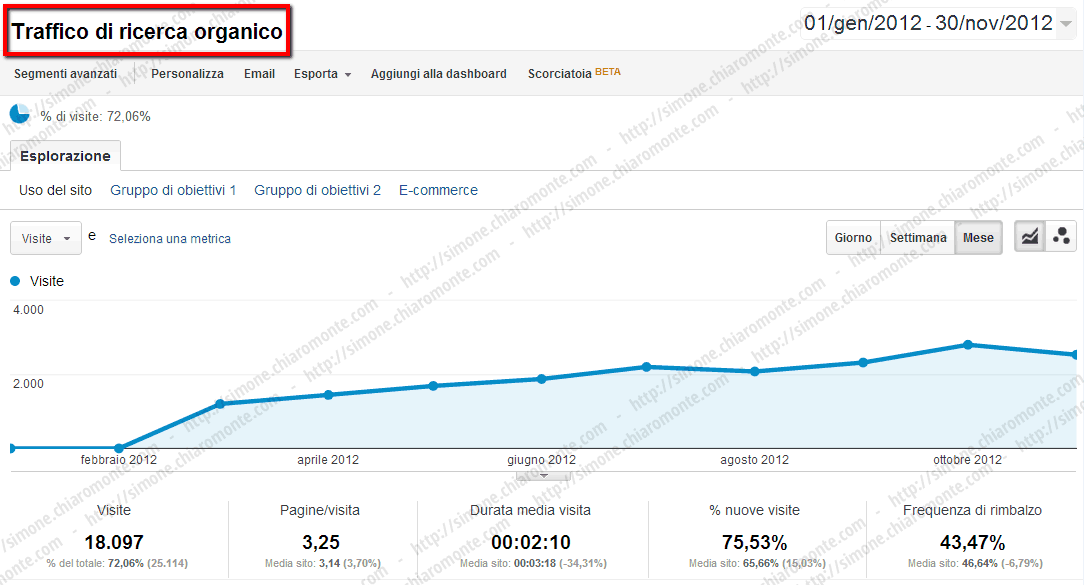Click the Frequenza di rimbalzo value 43,47%
Image resolution: width=1084 pixels, height=585 pixels.
[972, 542]
